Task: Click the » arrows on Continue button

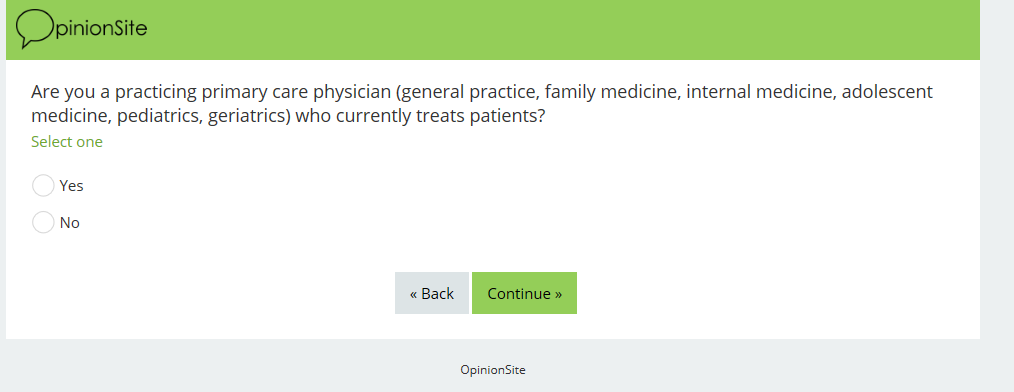Action: [558, 294]
